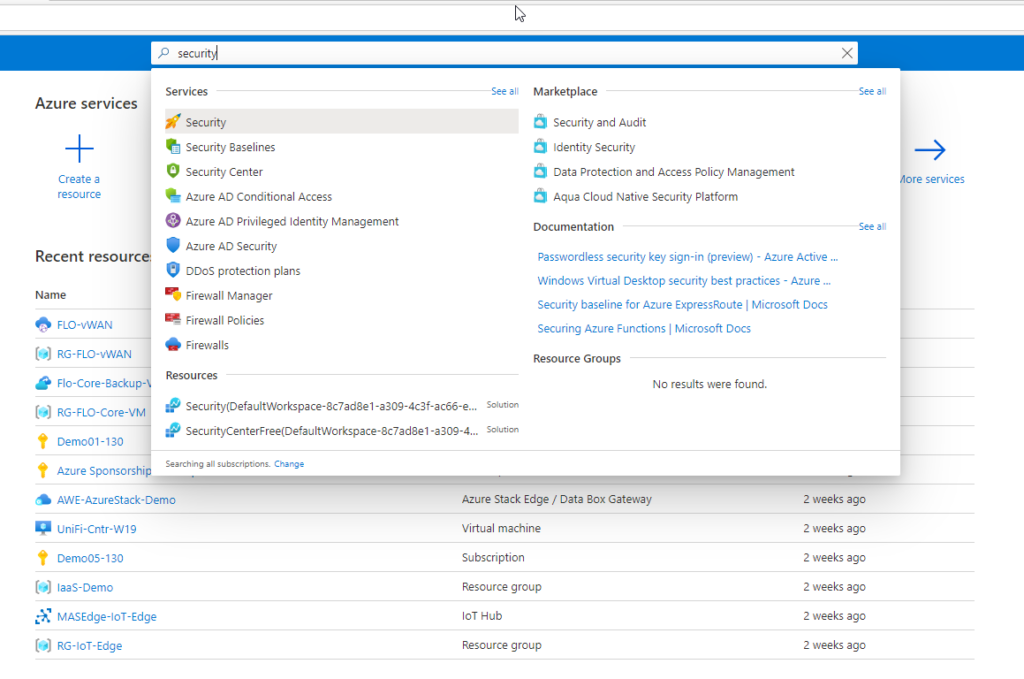The image size is (1024, 679).
Task: Click the More services arrow
Action: (930, 151)
